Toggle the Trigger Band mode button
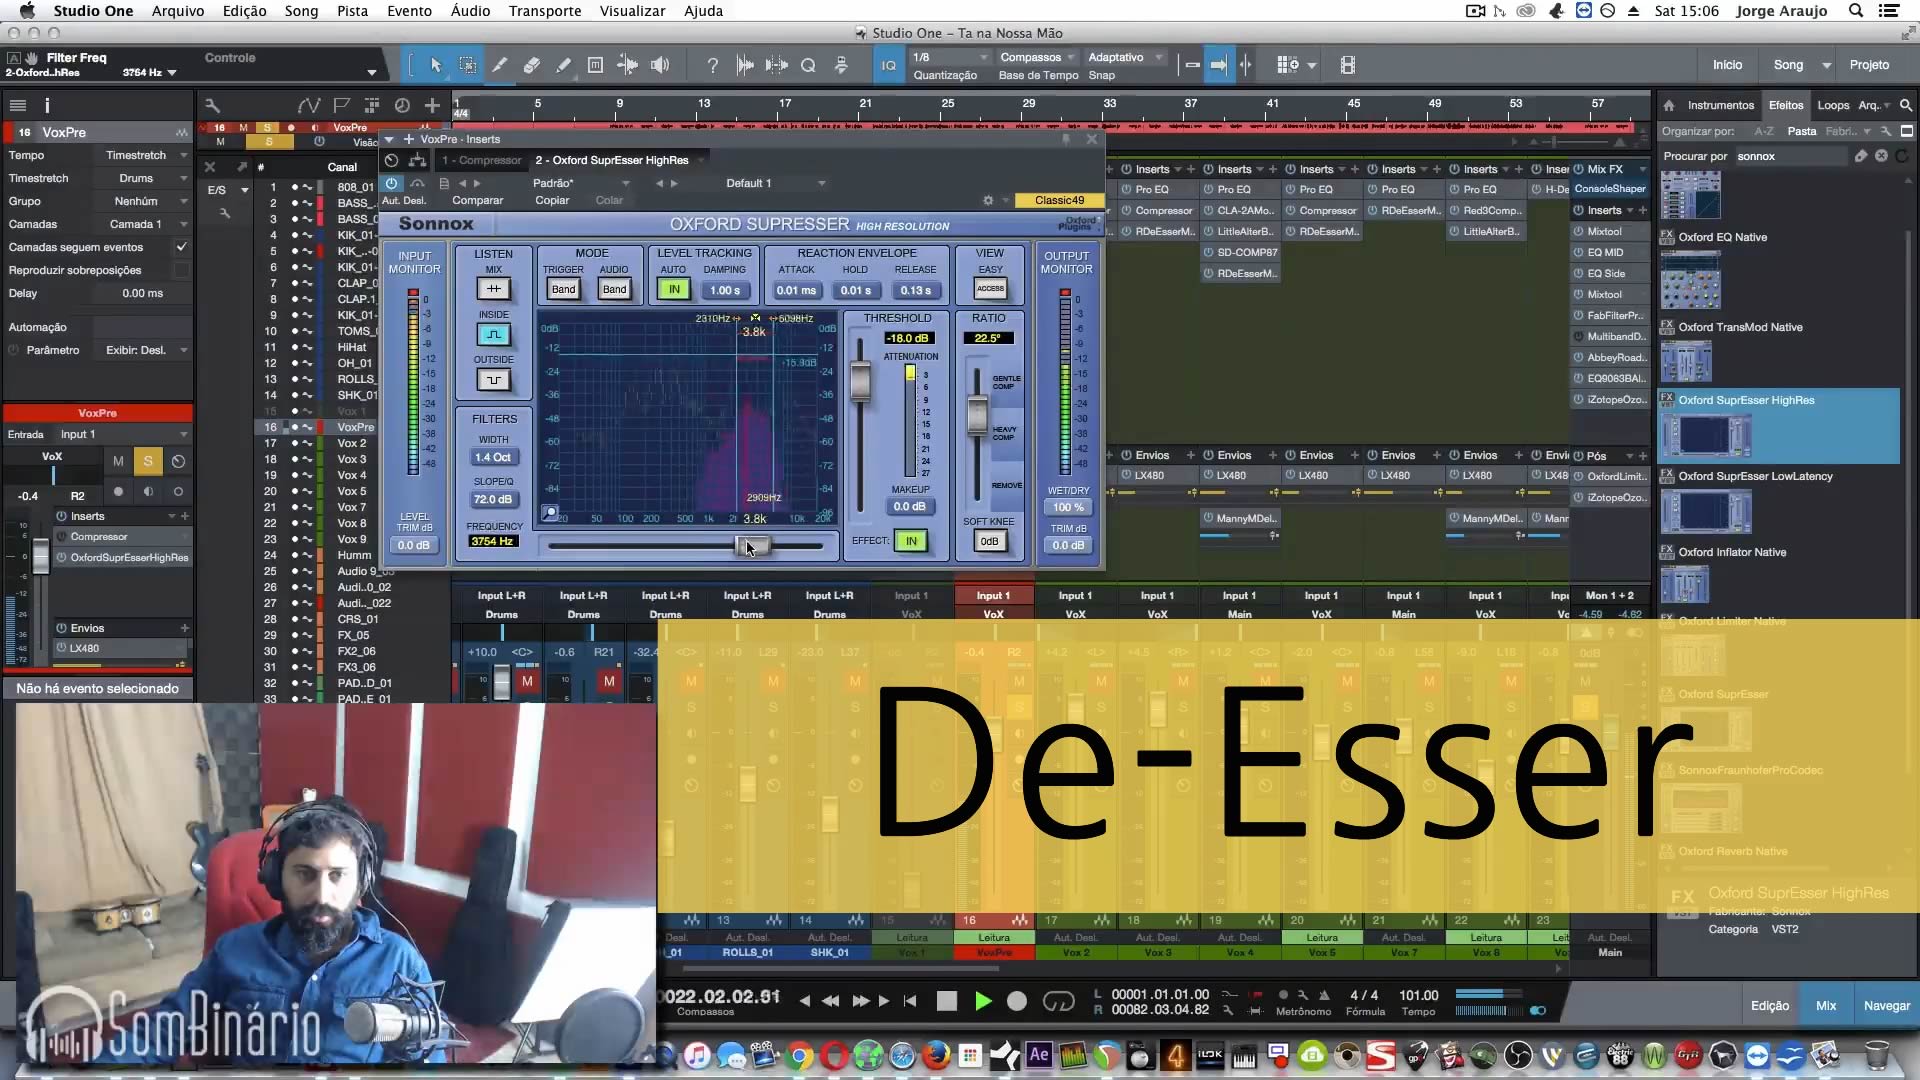Screen dimensions: 1920x1080 564,289
